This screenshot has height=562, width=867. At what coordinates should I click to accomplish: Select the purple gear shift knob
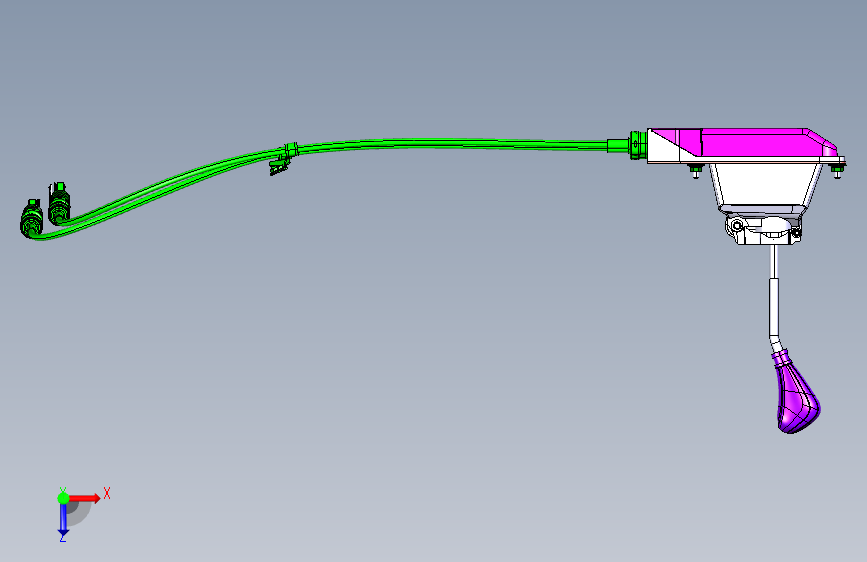point(797,393)
